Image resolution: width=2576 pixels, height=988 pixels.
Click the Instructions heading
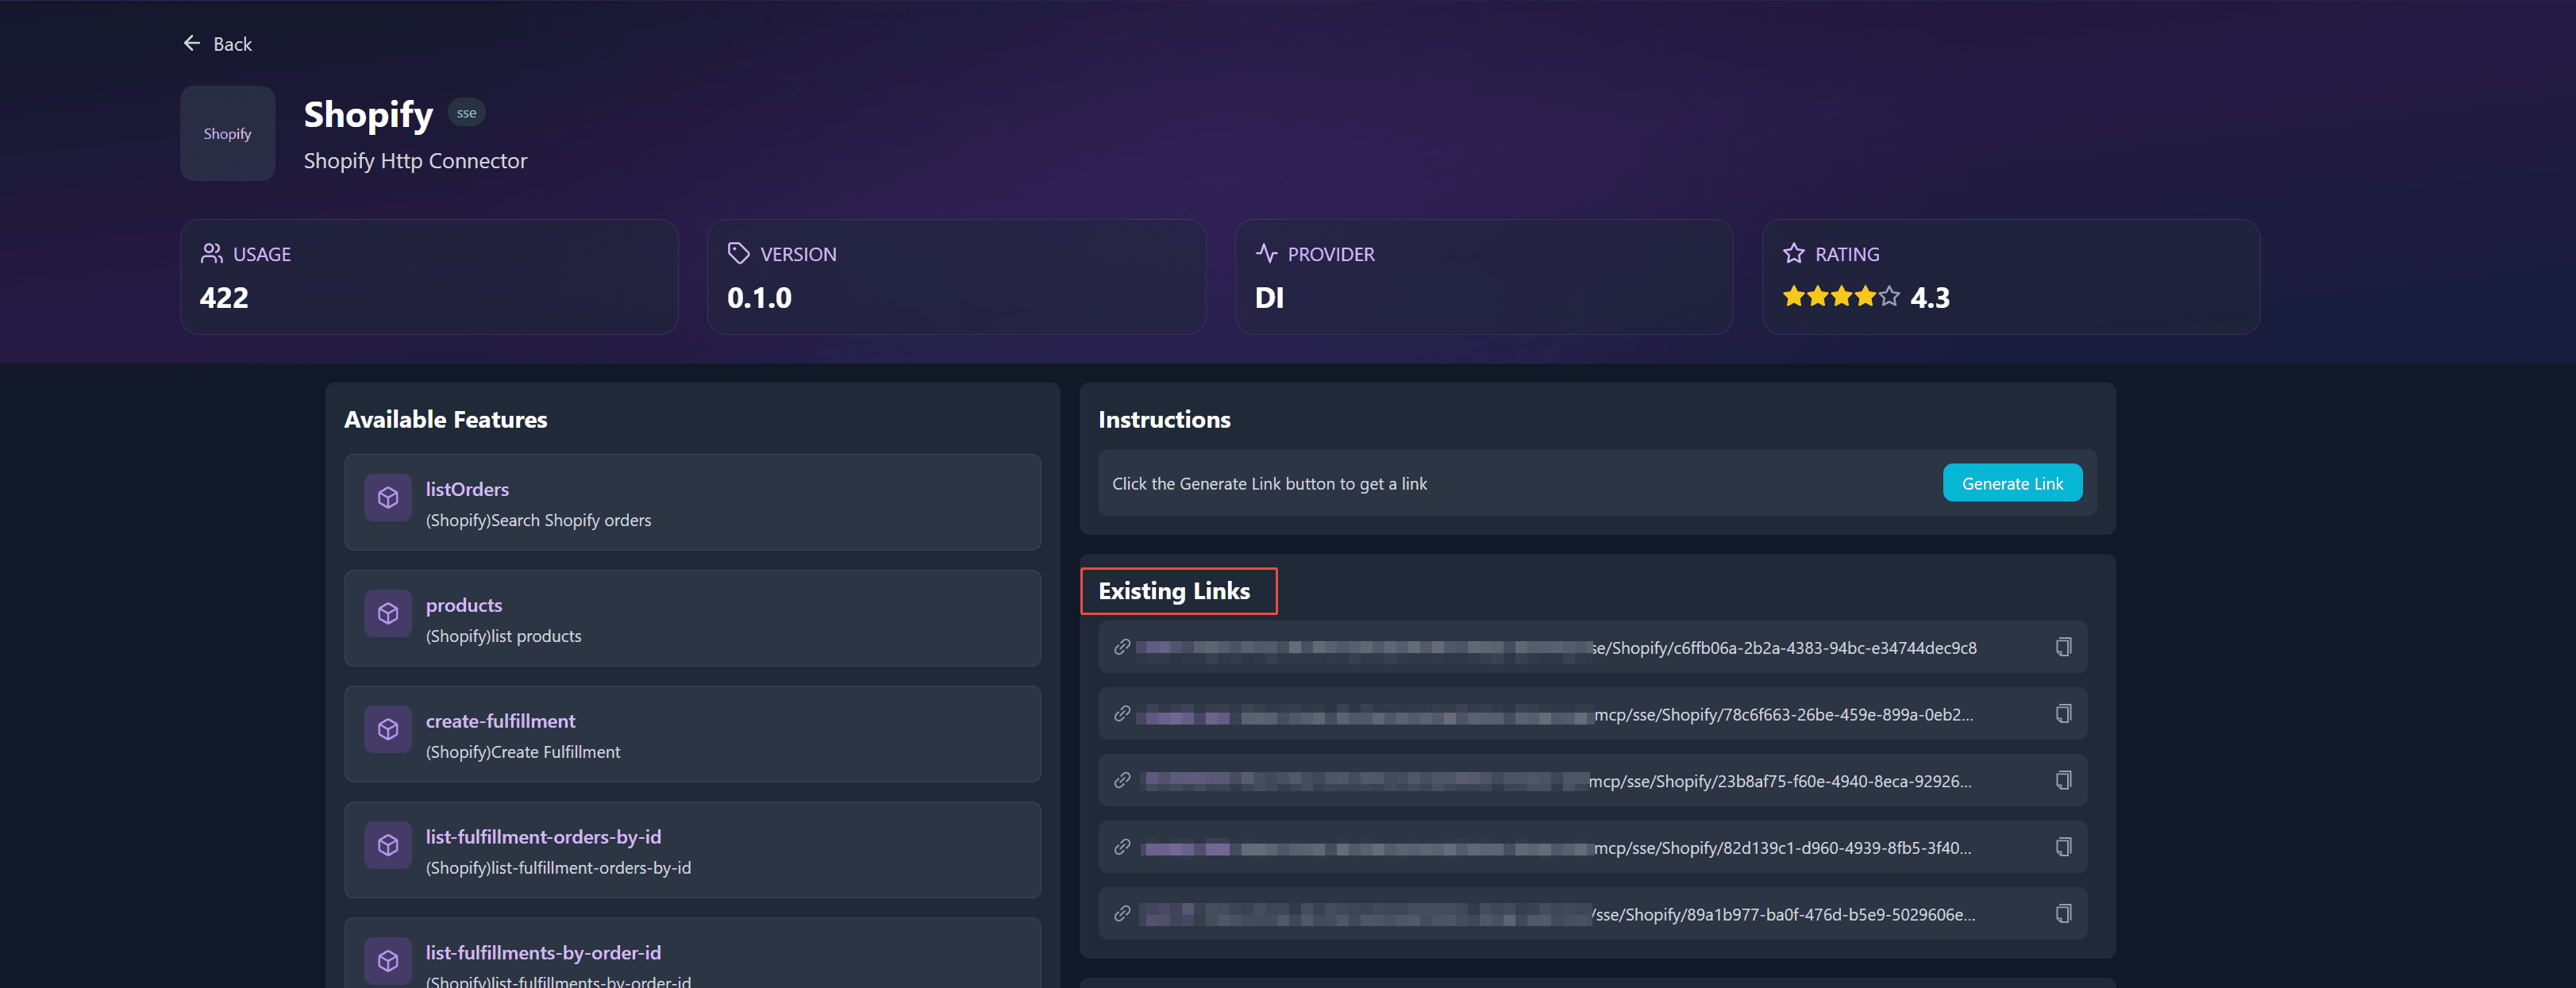coord(1164,420)
